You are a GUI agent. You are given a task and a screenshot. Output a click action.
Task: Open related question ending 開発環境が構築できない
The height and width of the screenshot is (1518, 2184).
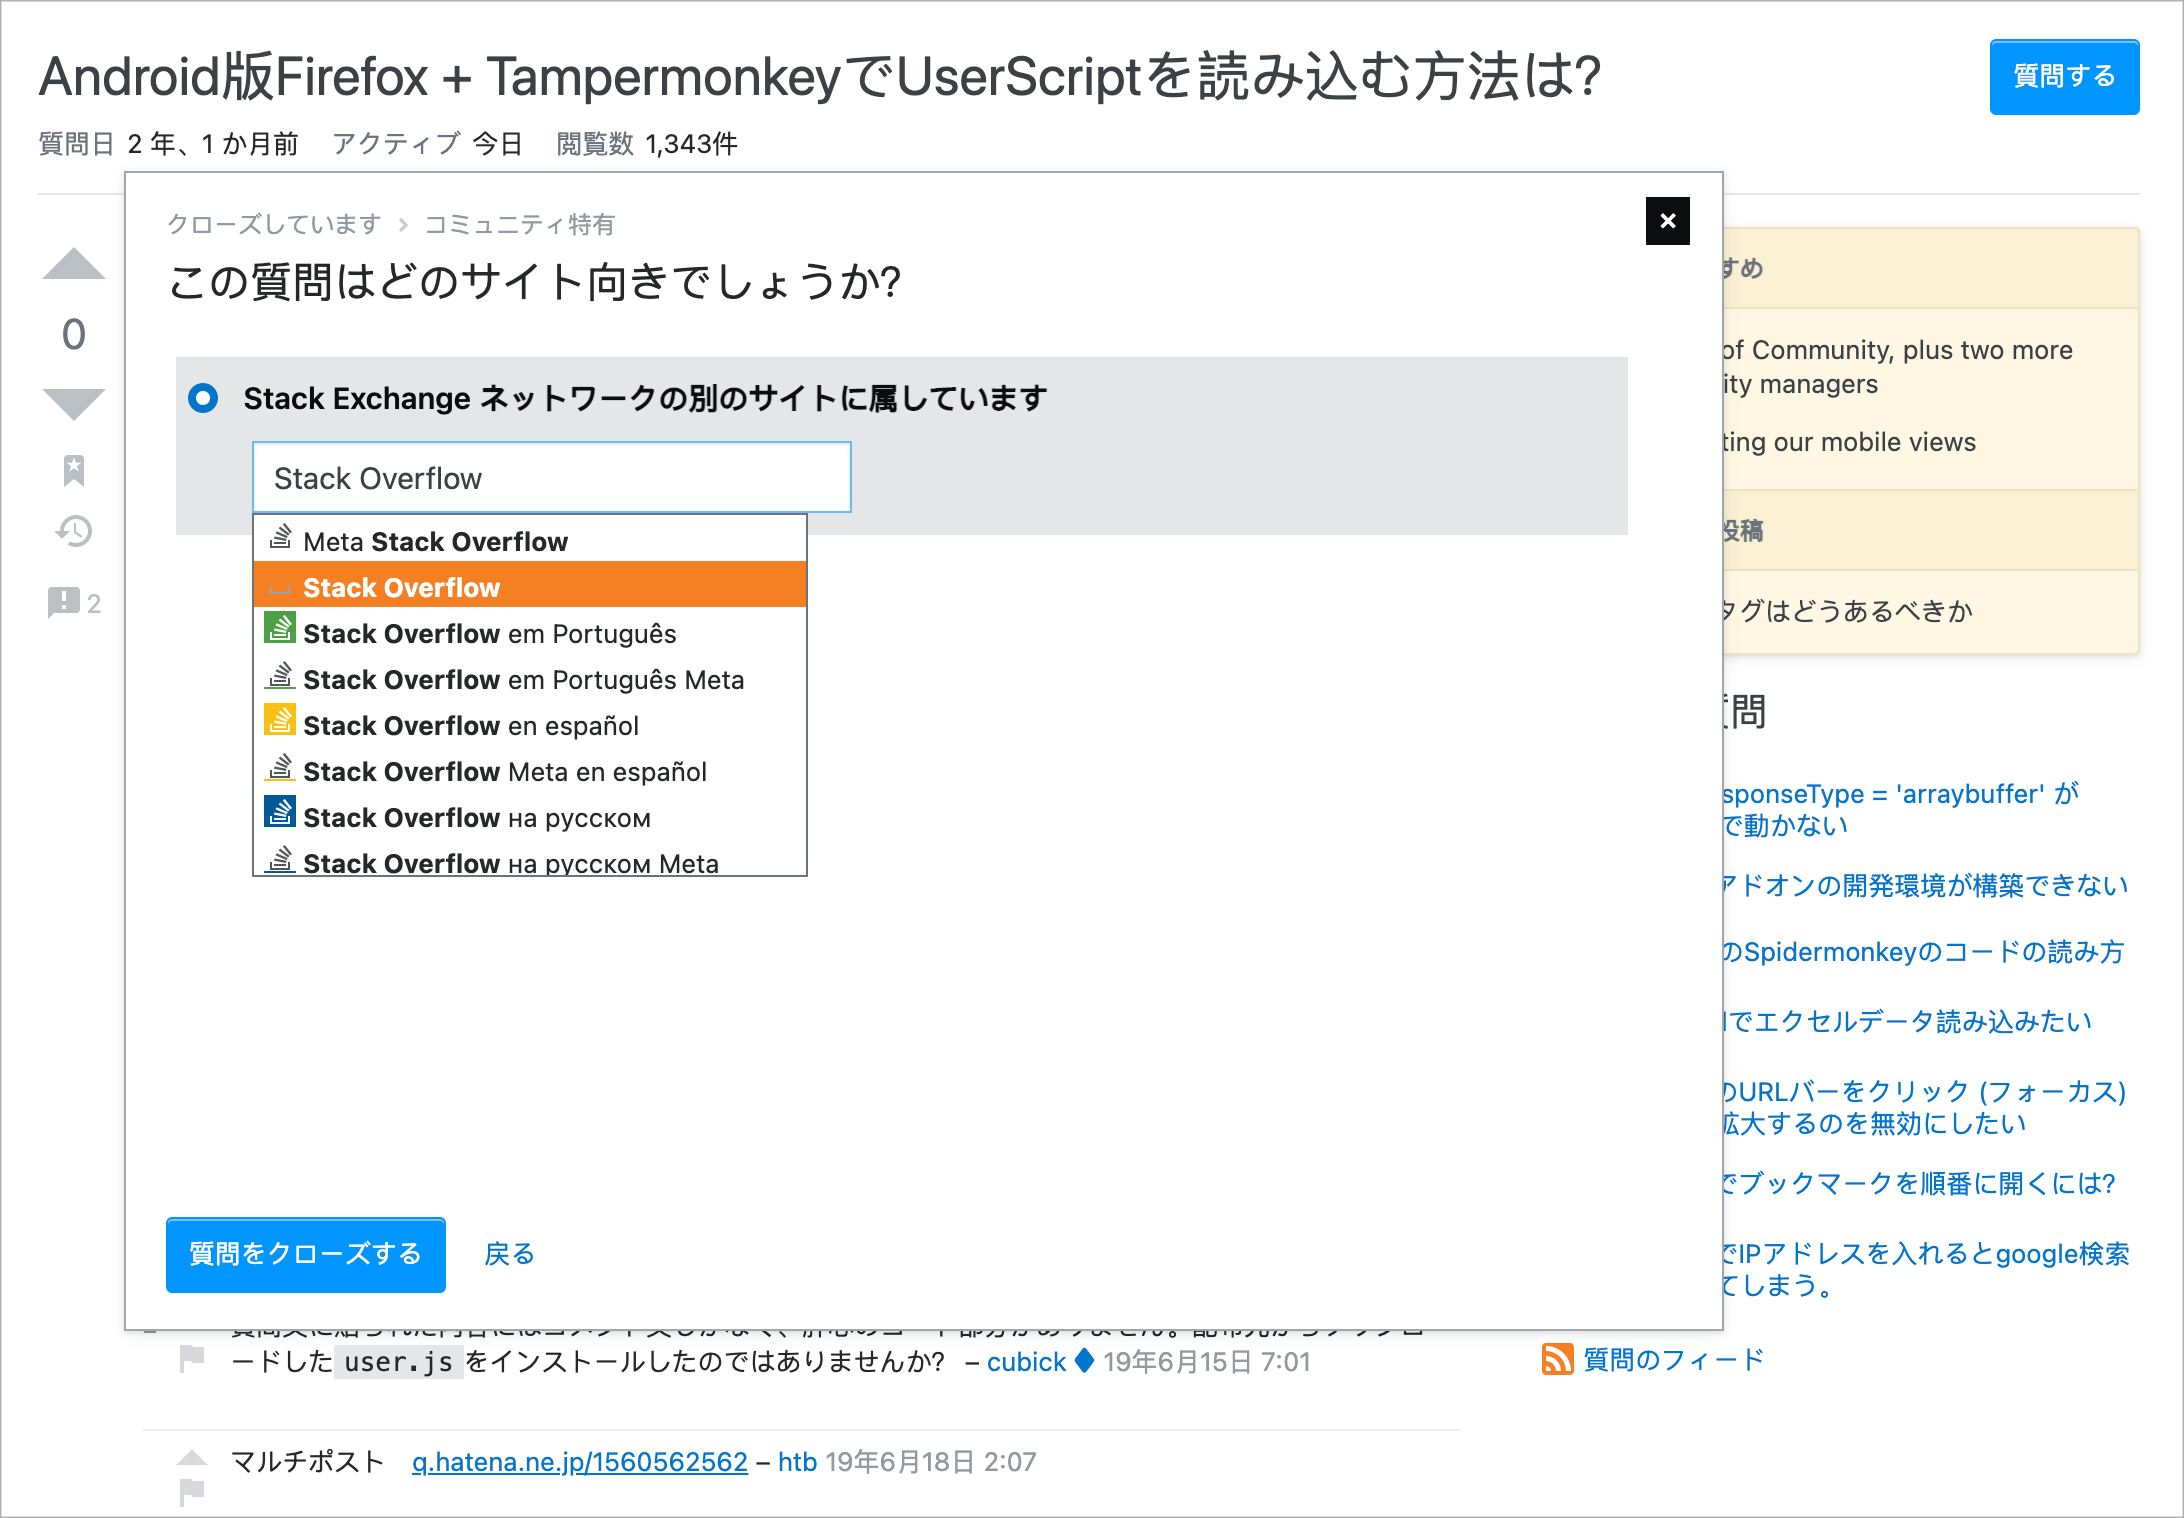(x=1924, y=885)
